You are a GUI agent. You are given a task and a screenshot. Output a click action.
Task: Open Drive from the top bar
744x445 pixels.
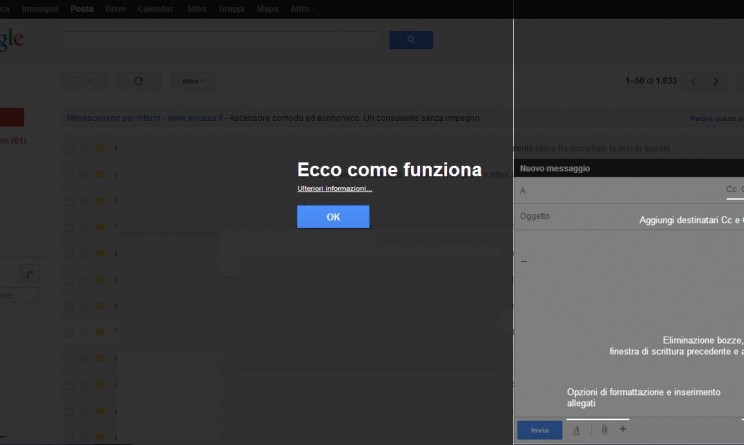pos(115,9)
